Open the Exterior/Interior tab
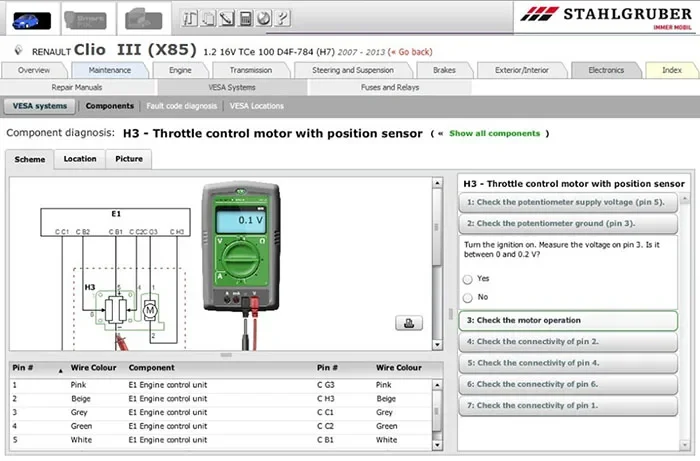 coord(521,70)
